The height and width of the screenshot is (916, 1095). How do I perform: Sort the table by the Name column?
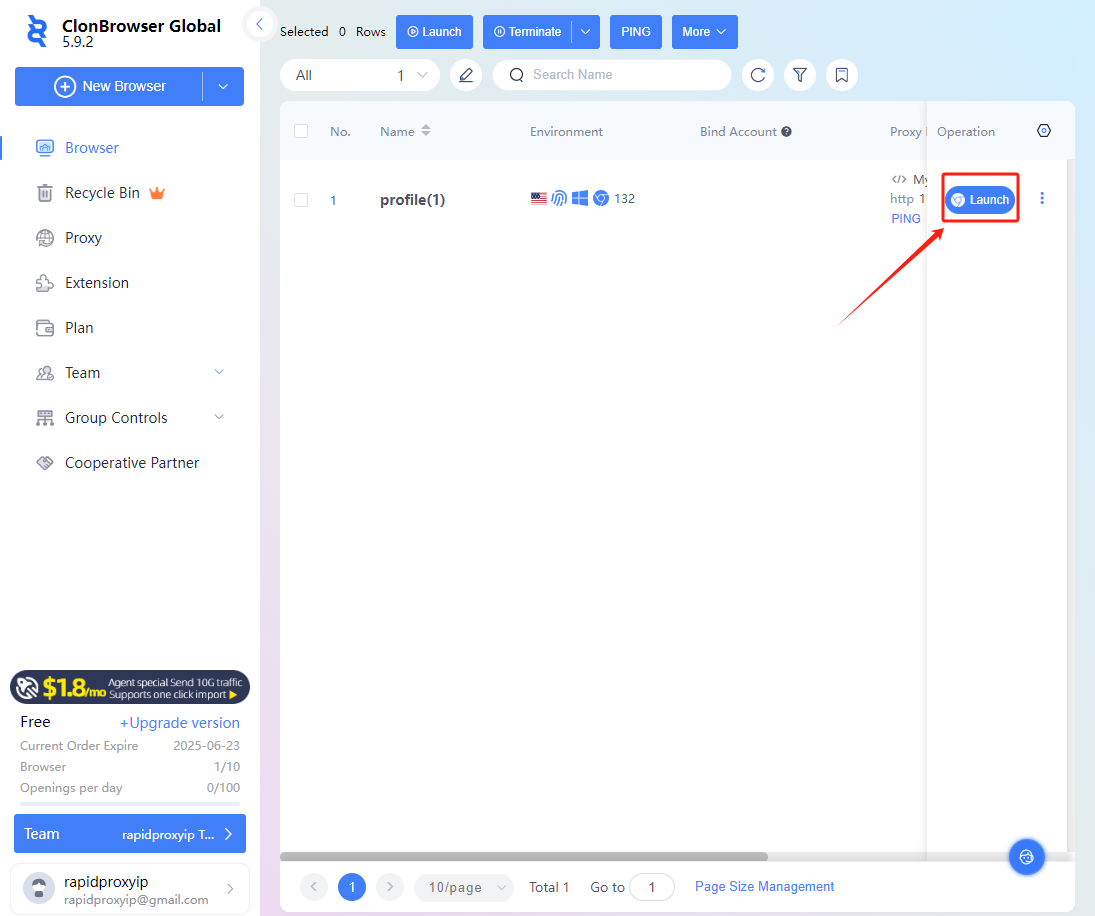[426, 131]
